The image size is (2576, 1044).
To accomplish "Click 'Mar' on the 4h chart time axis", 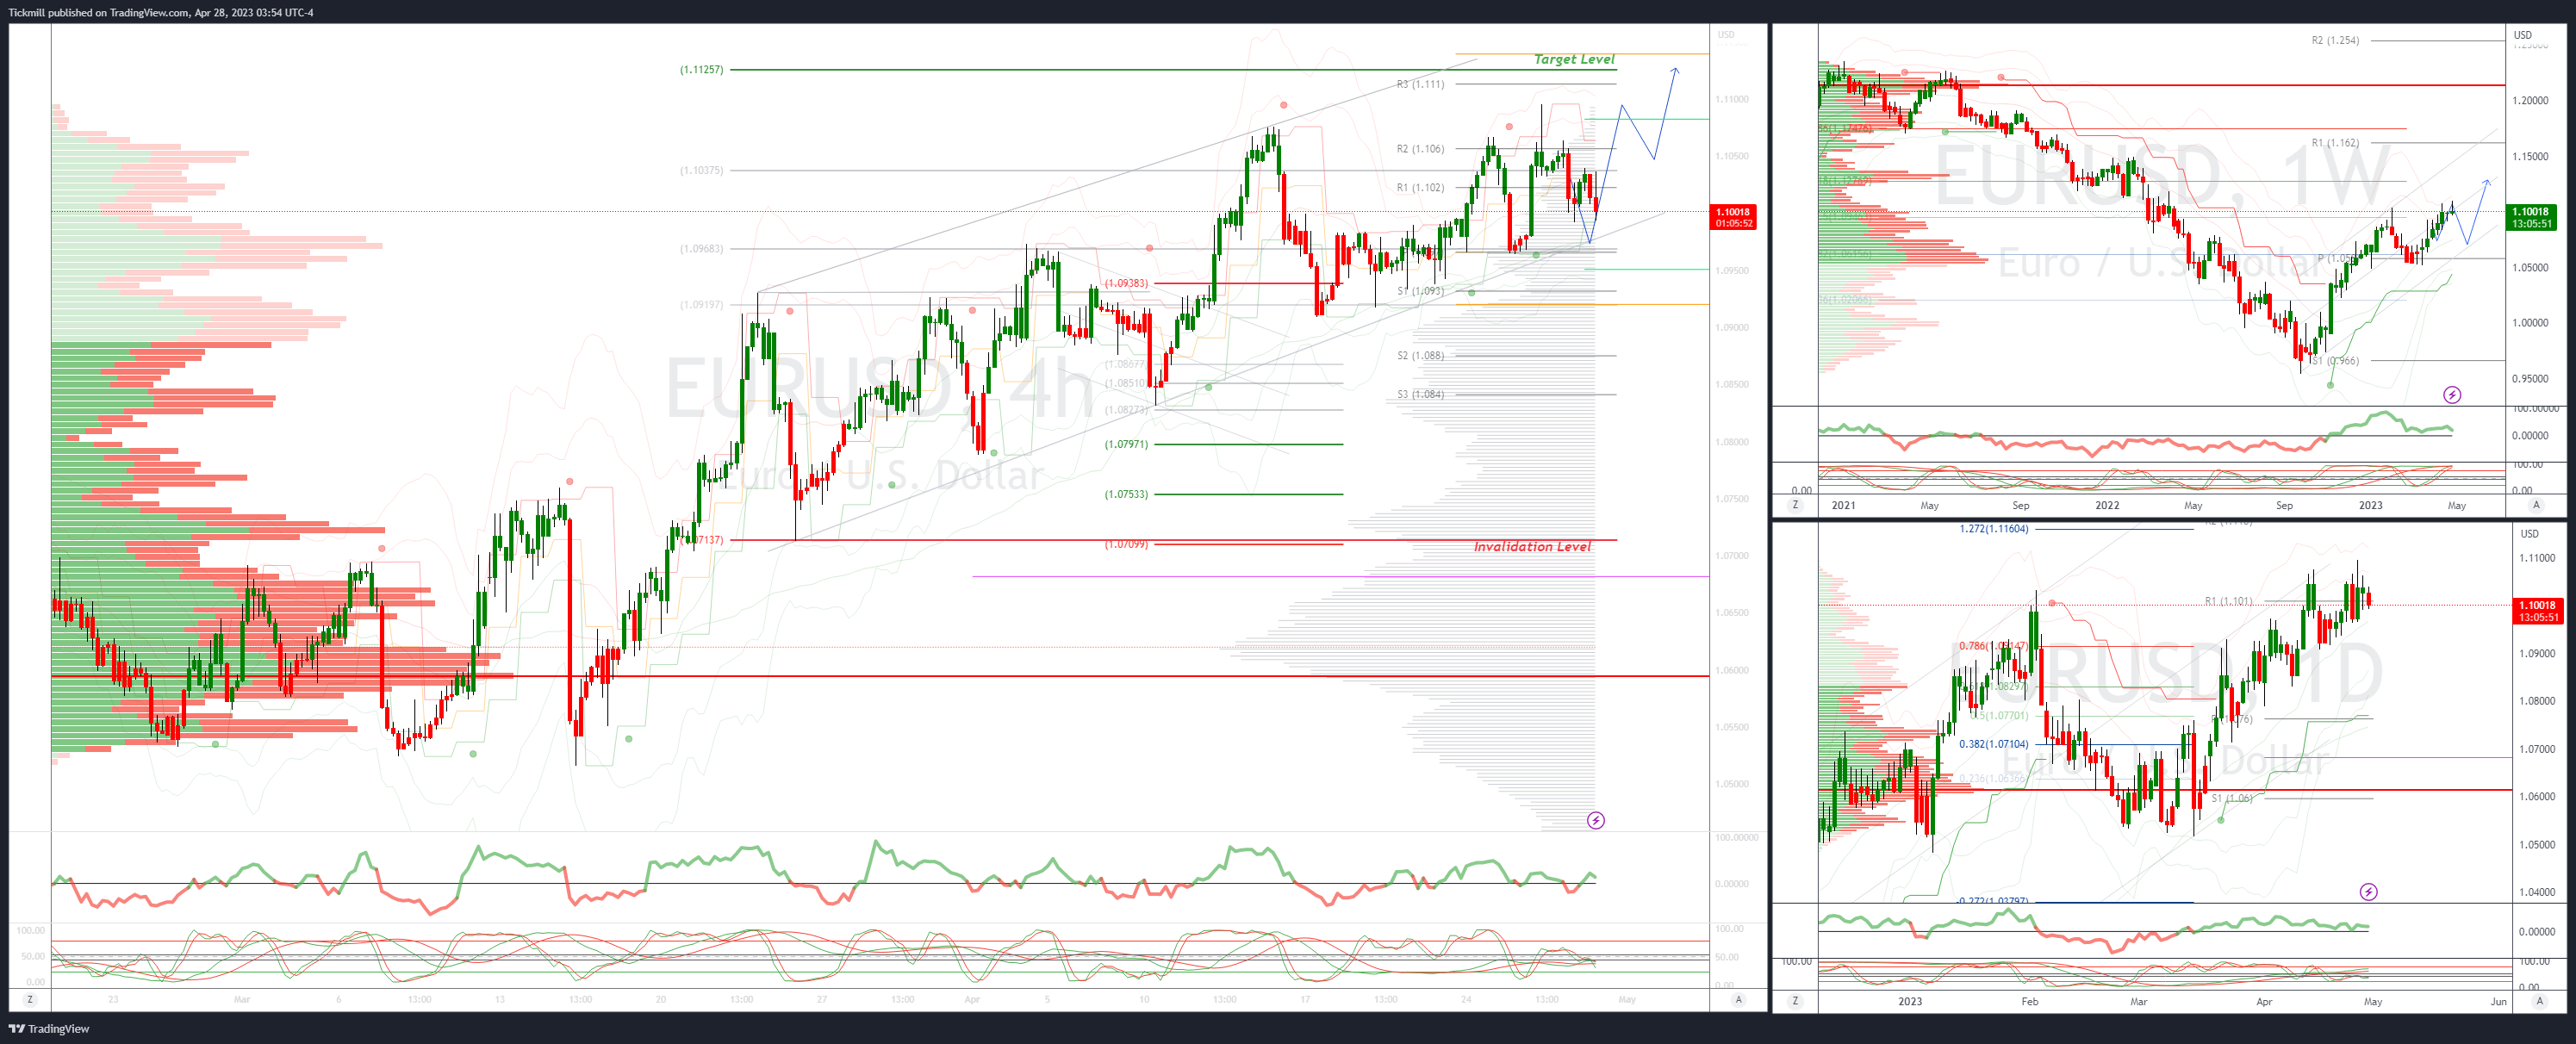I will [x=242, y=999].
